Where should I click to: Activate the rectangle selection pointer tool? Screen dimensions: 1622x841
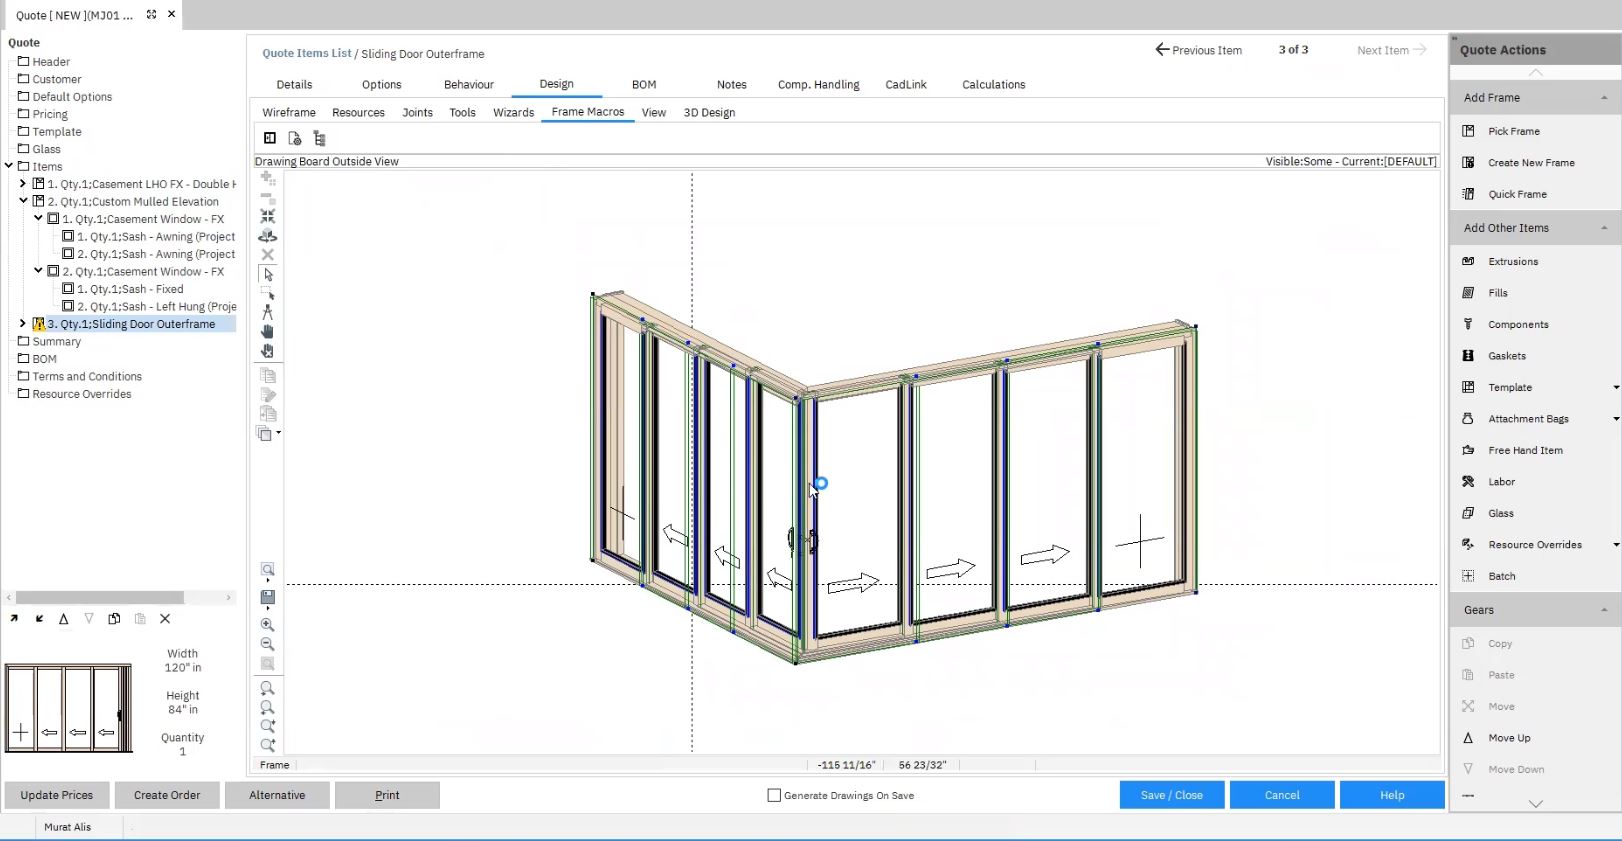tap(267, 293)
